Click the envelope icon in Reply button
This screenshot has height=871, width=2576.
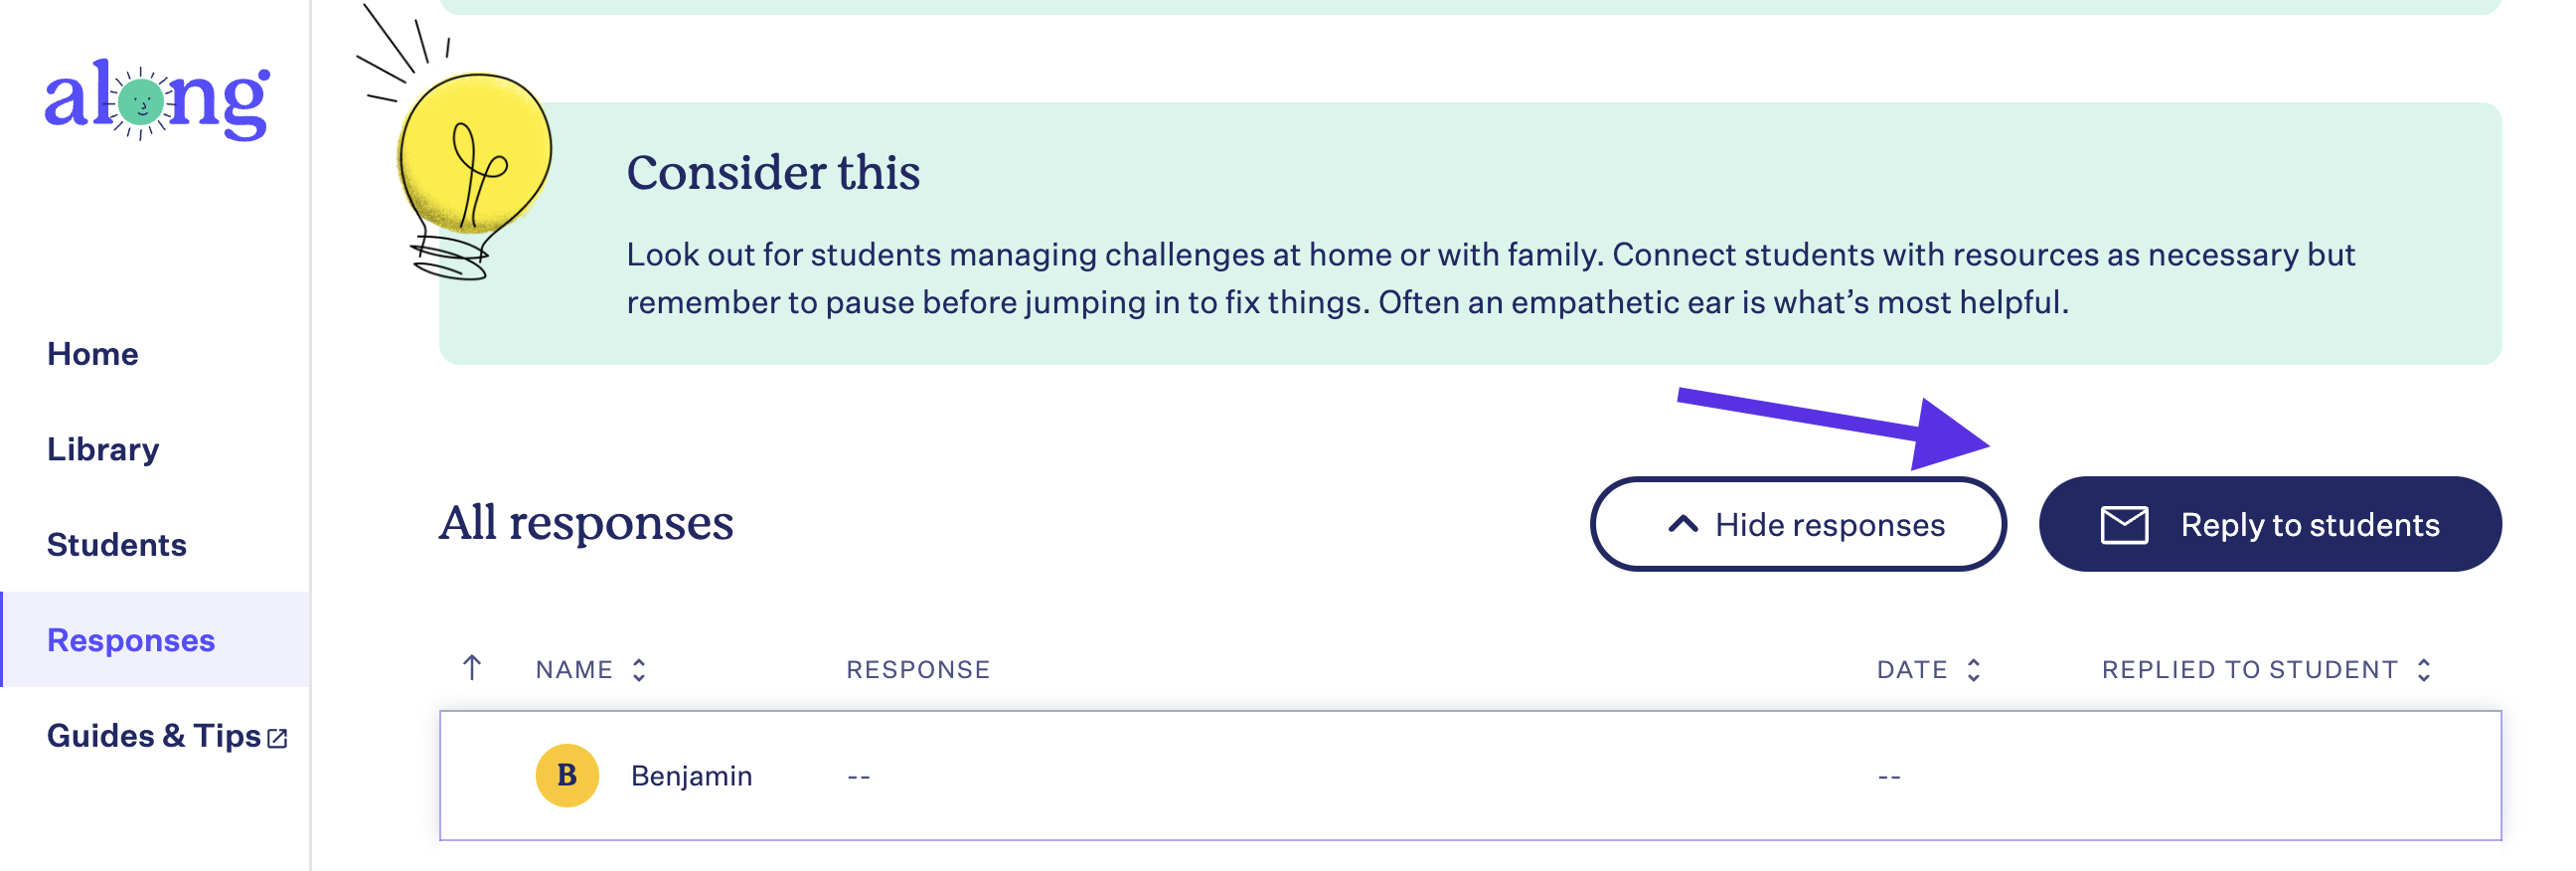pyautogui.click(x=2124, y=525)
